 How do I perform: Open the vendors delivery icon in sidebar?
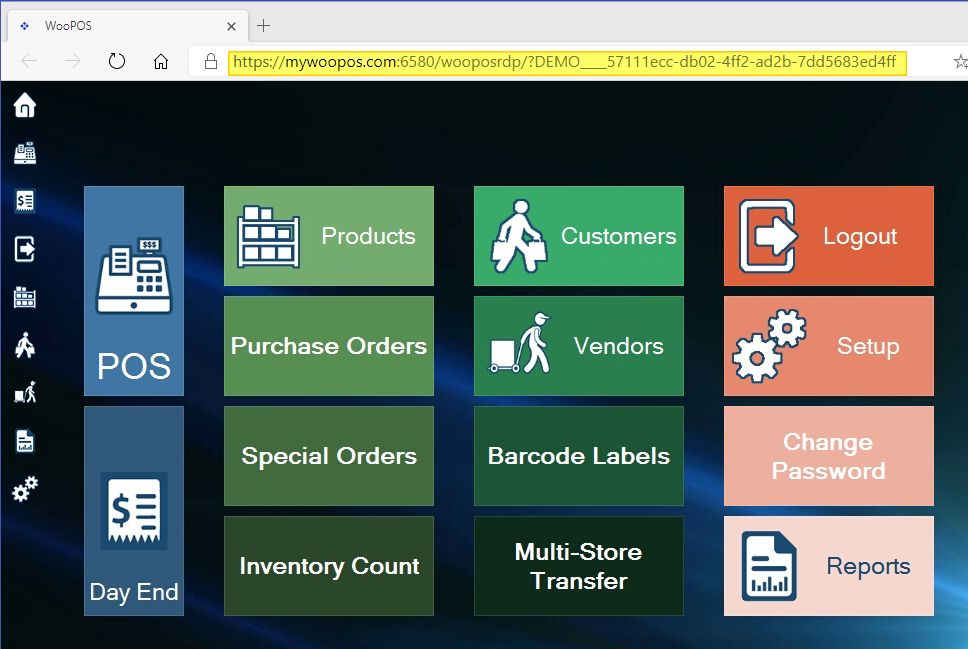(25, 393)
